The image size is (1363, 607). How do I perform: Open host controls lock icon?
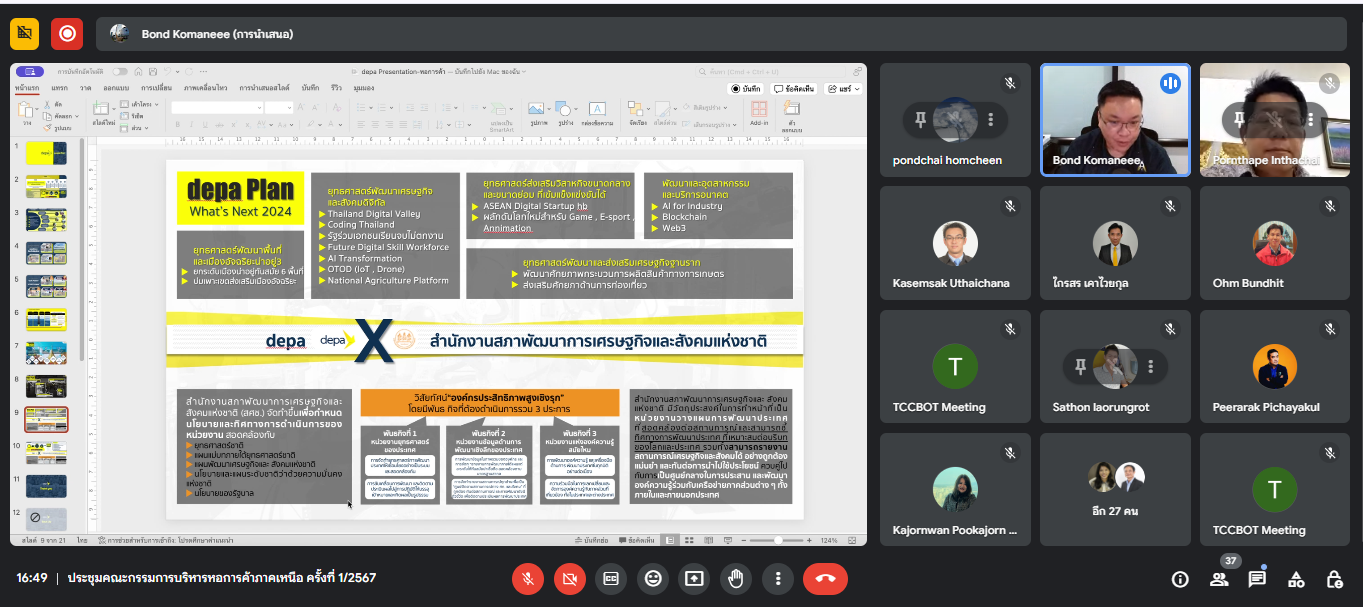click(1334, 579)
